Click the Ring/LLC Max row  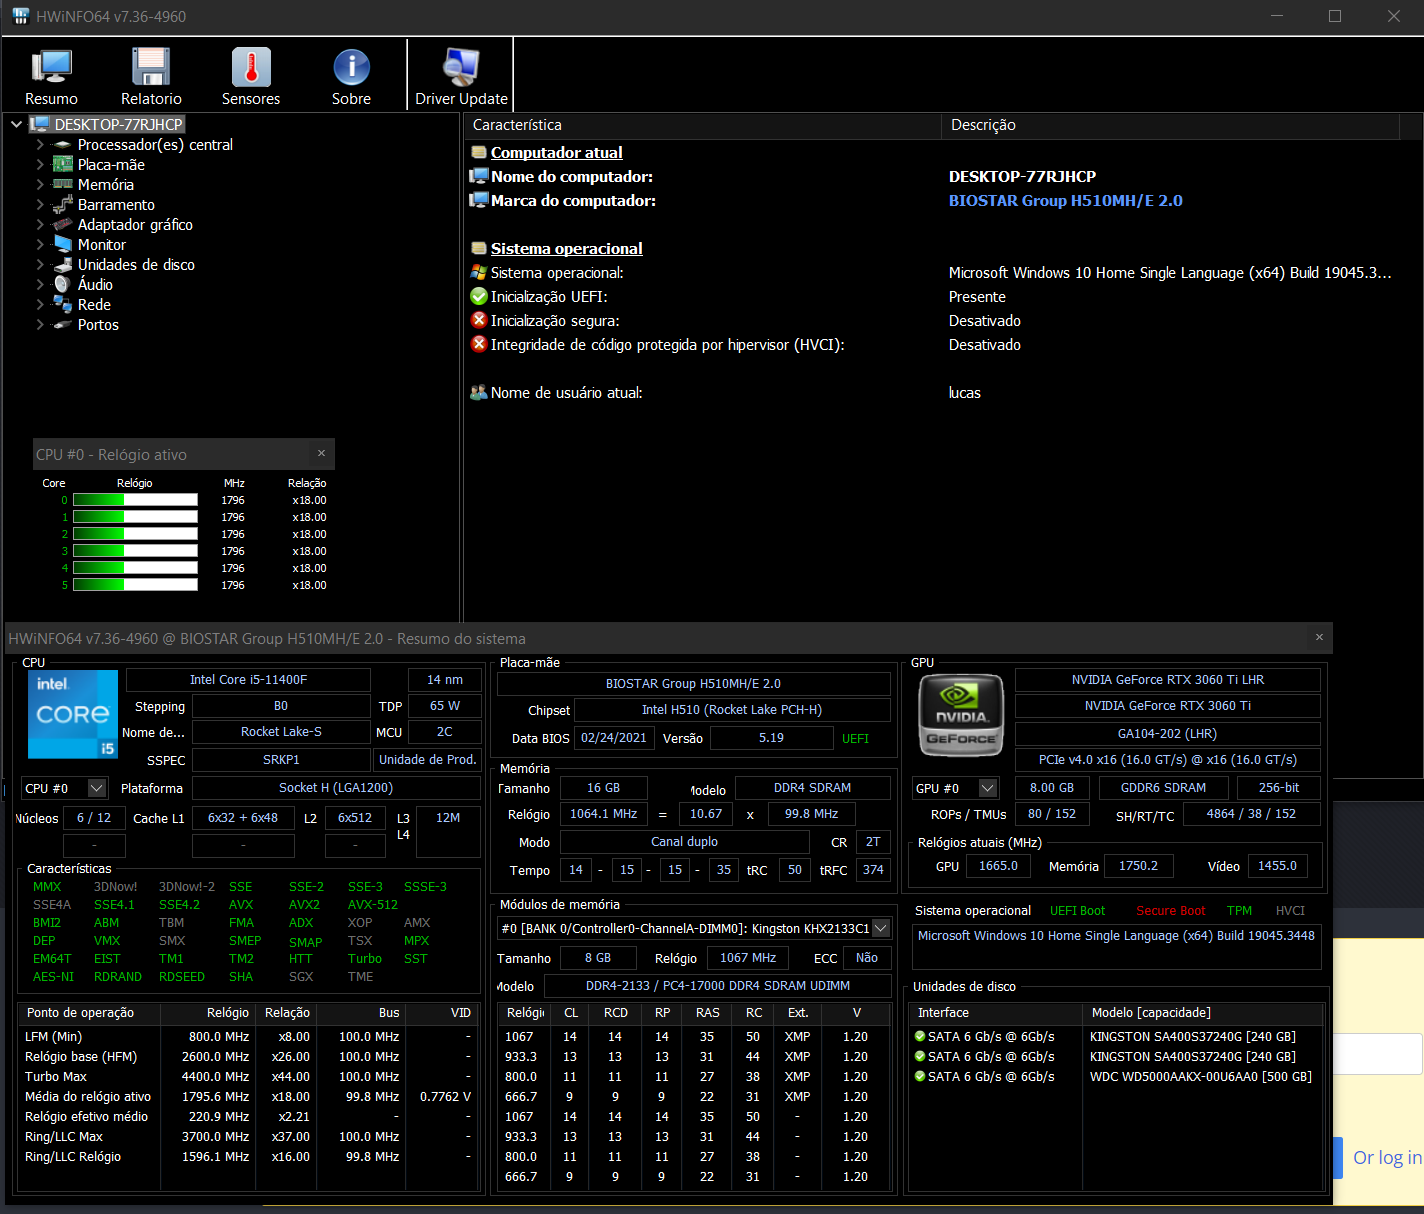point(248,1137)
